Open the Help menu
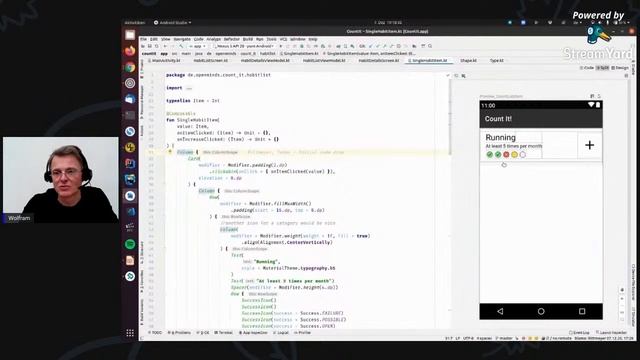The image size is (640, 360). pyautogui.click(x=313, y=39)
